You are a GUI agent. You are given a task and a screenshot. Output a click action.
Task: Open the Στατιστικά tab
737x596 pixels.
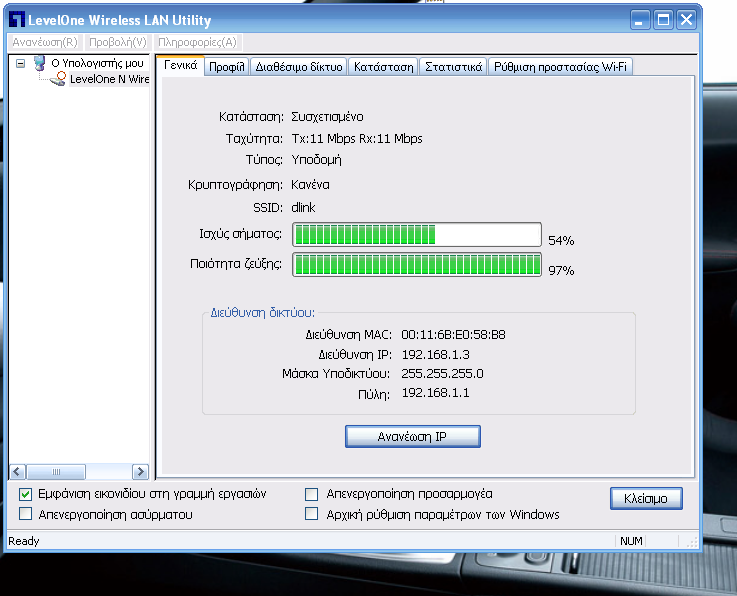pos(454,67)
